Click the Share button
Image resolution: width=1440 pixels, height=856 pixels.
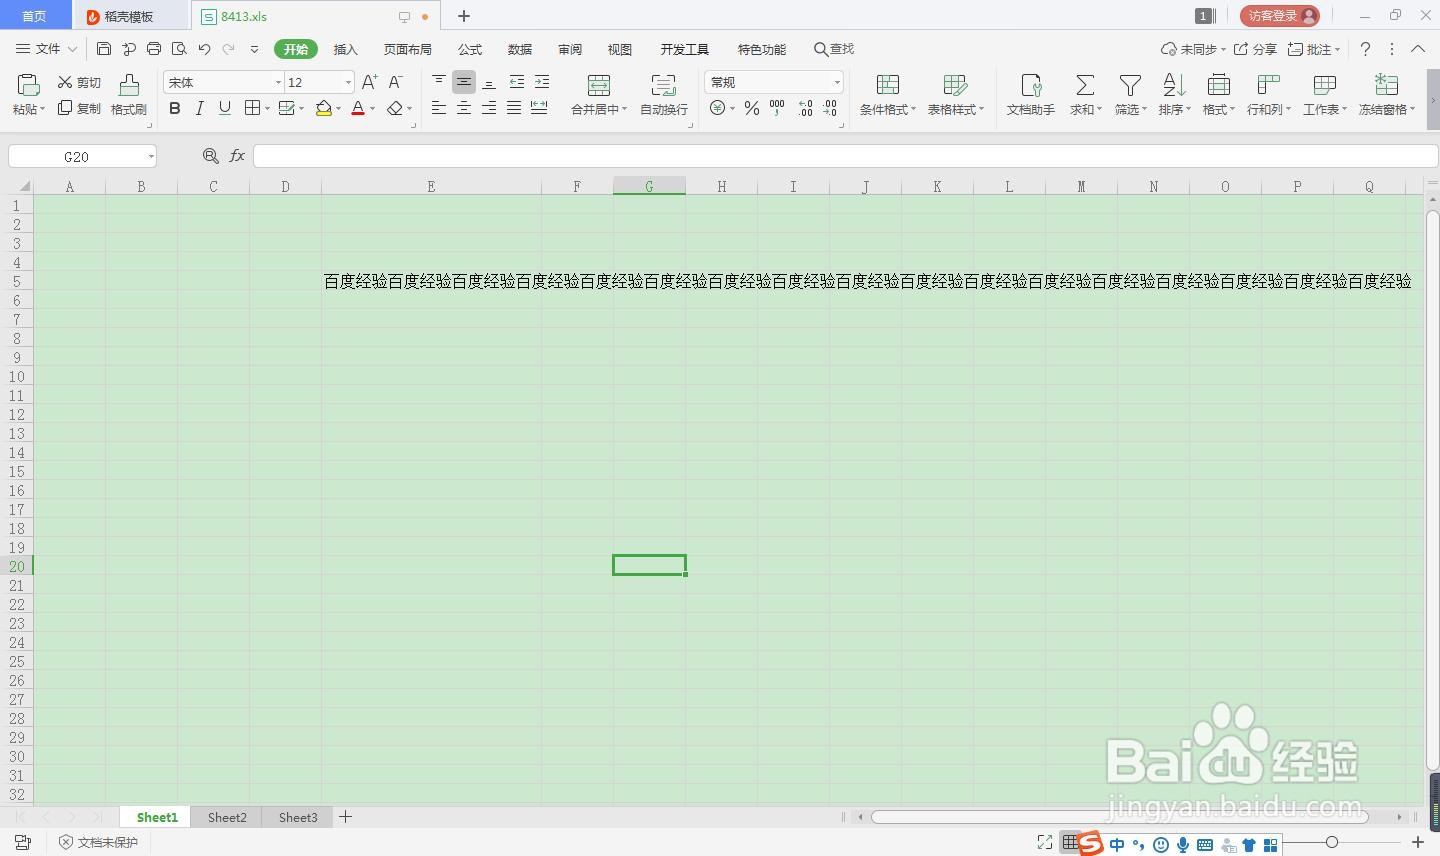(1255, 48)
